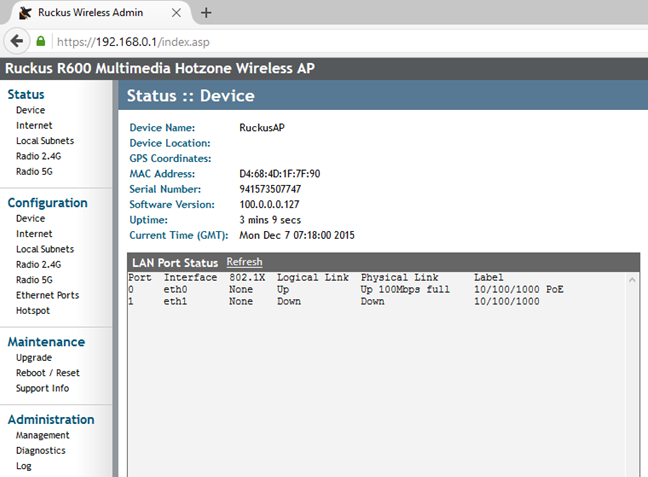The height and width of the screenshot is (477, 648).
Task: Click the MAC address value D4:68:4D:1F:7F:90
Action: point(279,174)
